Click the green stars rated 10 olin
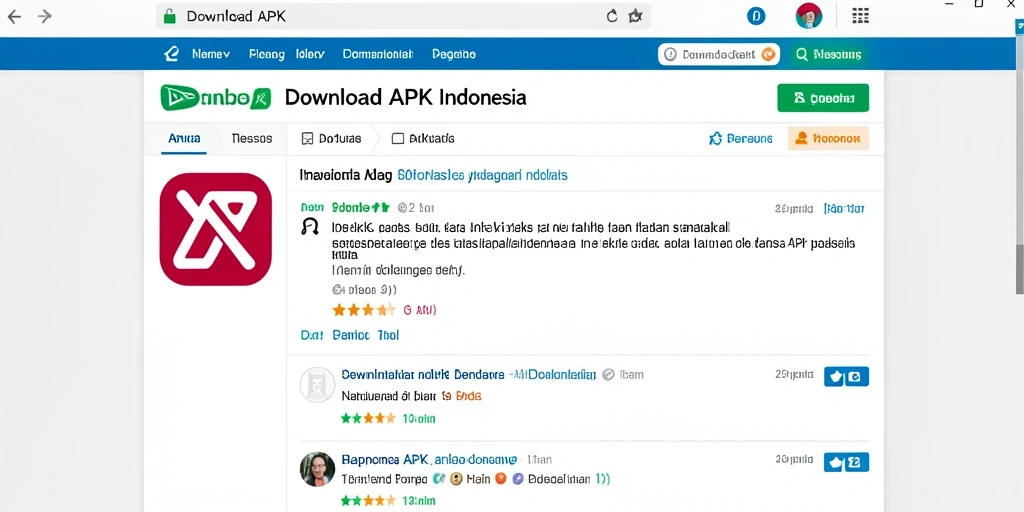 (368, 418)
